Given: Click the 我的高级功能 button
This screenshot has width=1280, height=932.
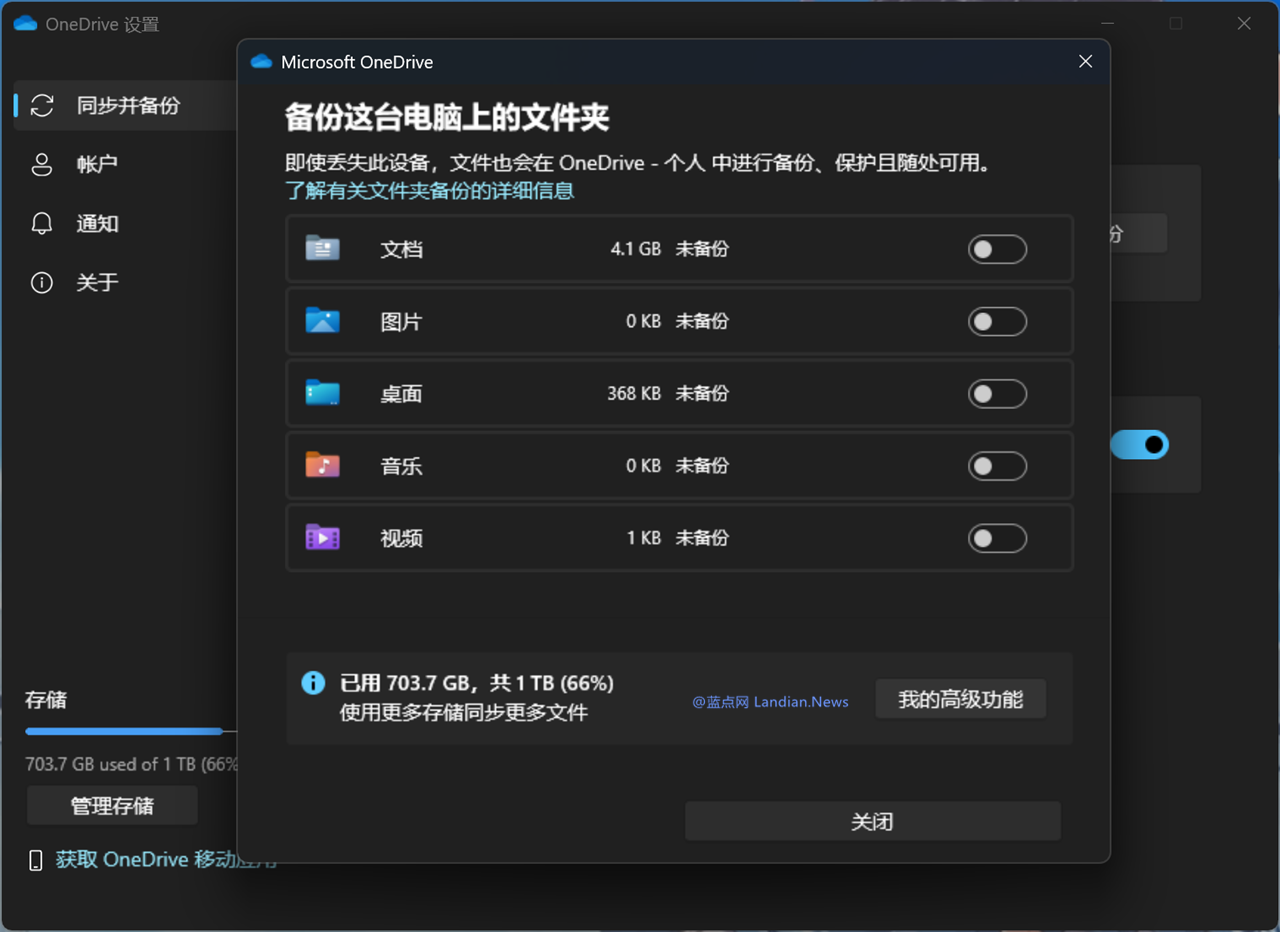Looking at the screenshot, I should point(961,699).
